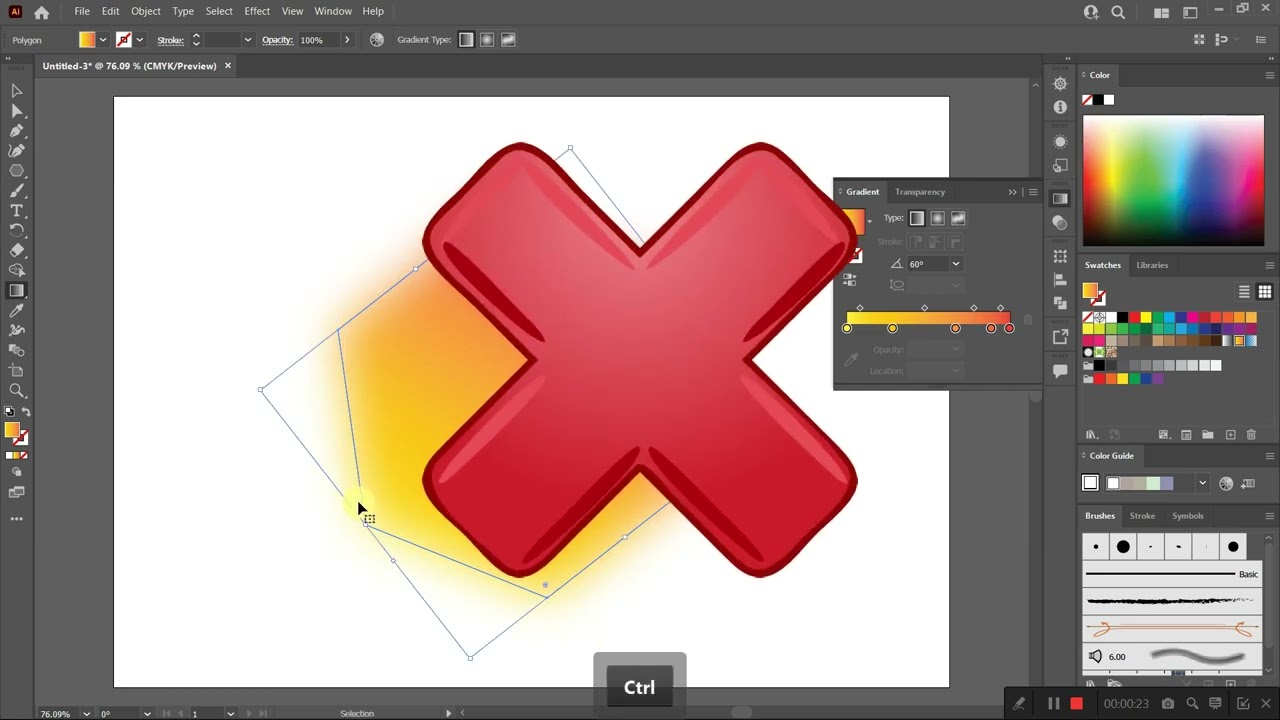Viewport: 1280px width, 720px height.
Task: Set Freeform gradient type in Gradient panel
Action: (958, 218)
